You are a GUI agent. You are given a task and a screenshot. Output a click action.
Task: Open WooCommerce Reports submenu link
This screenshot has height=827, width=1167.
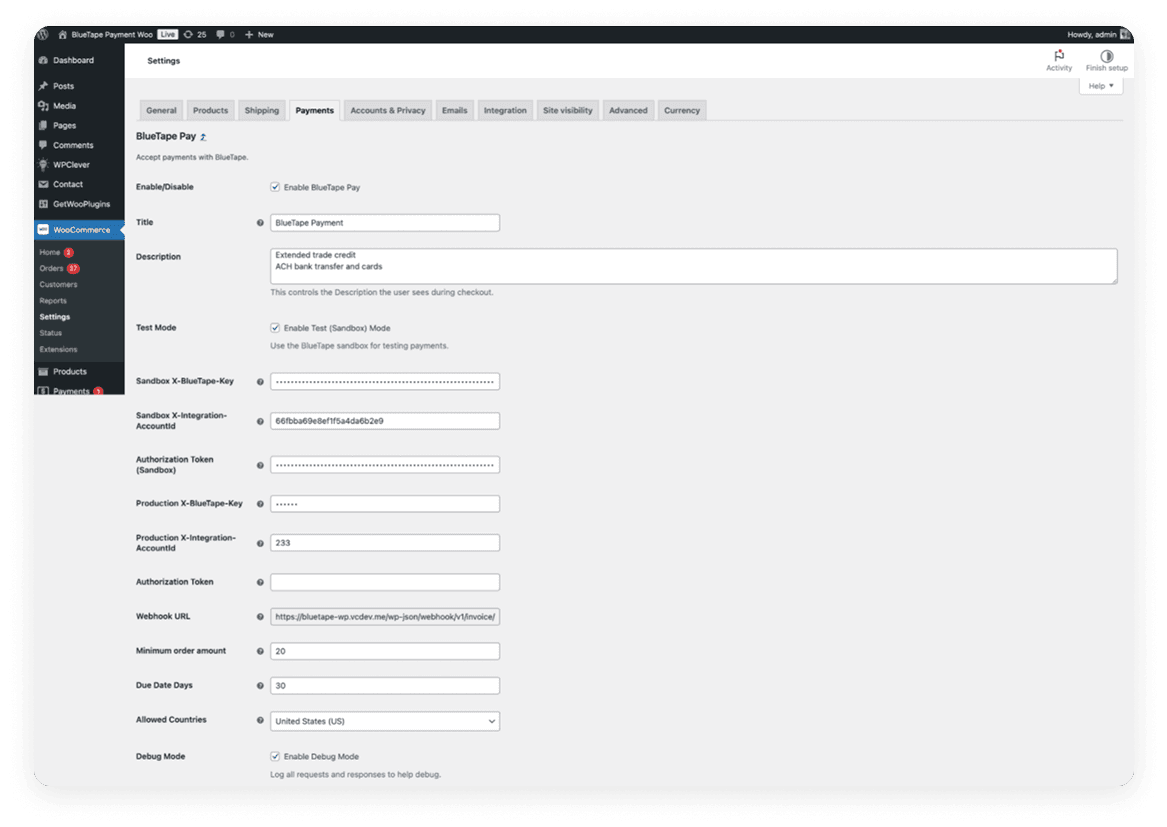pyautogui.click(x=53, y=301)
